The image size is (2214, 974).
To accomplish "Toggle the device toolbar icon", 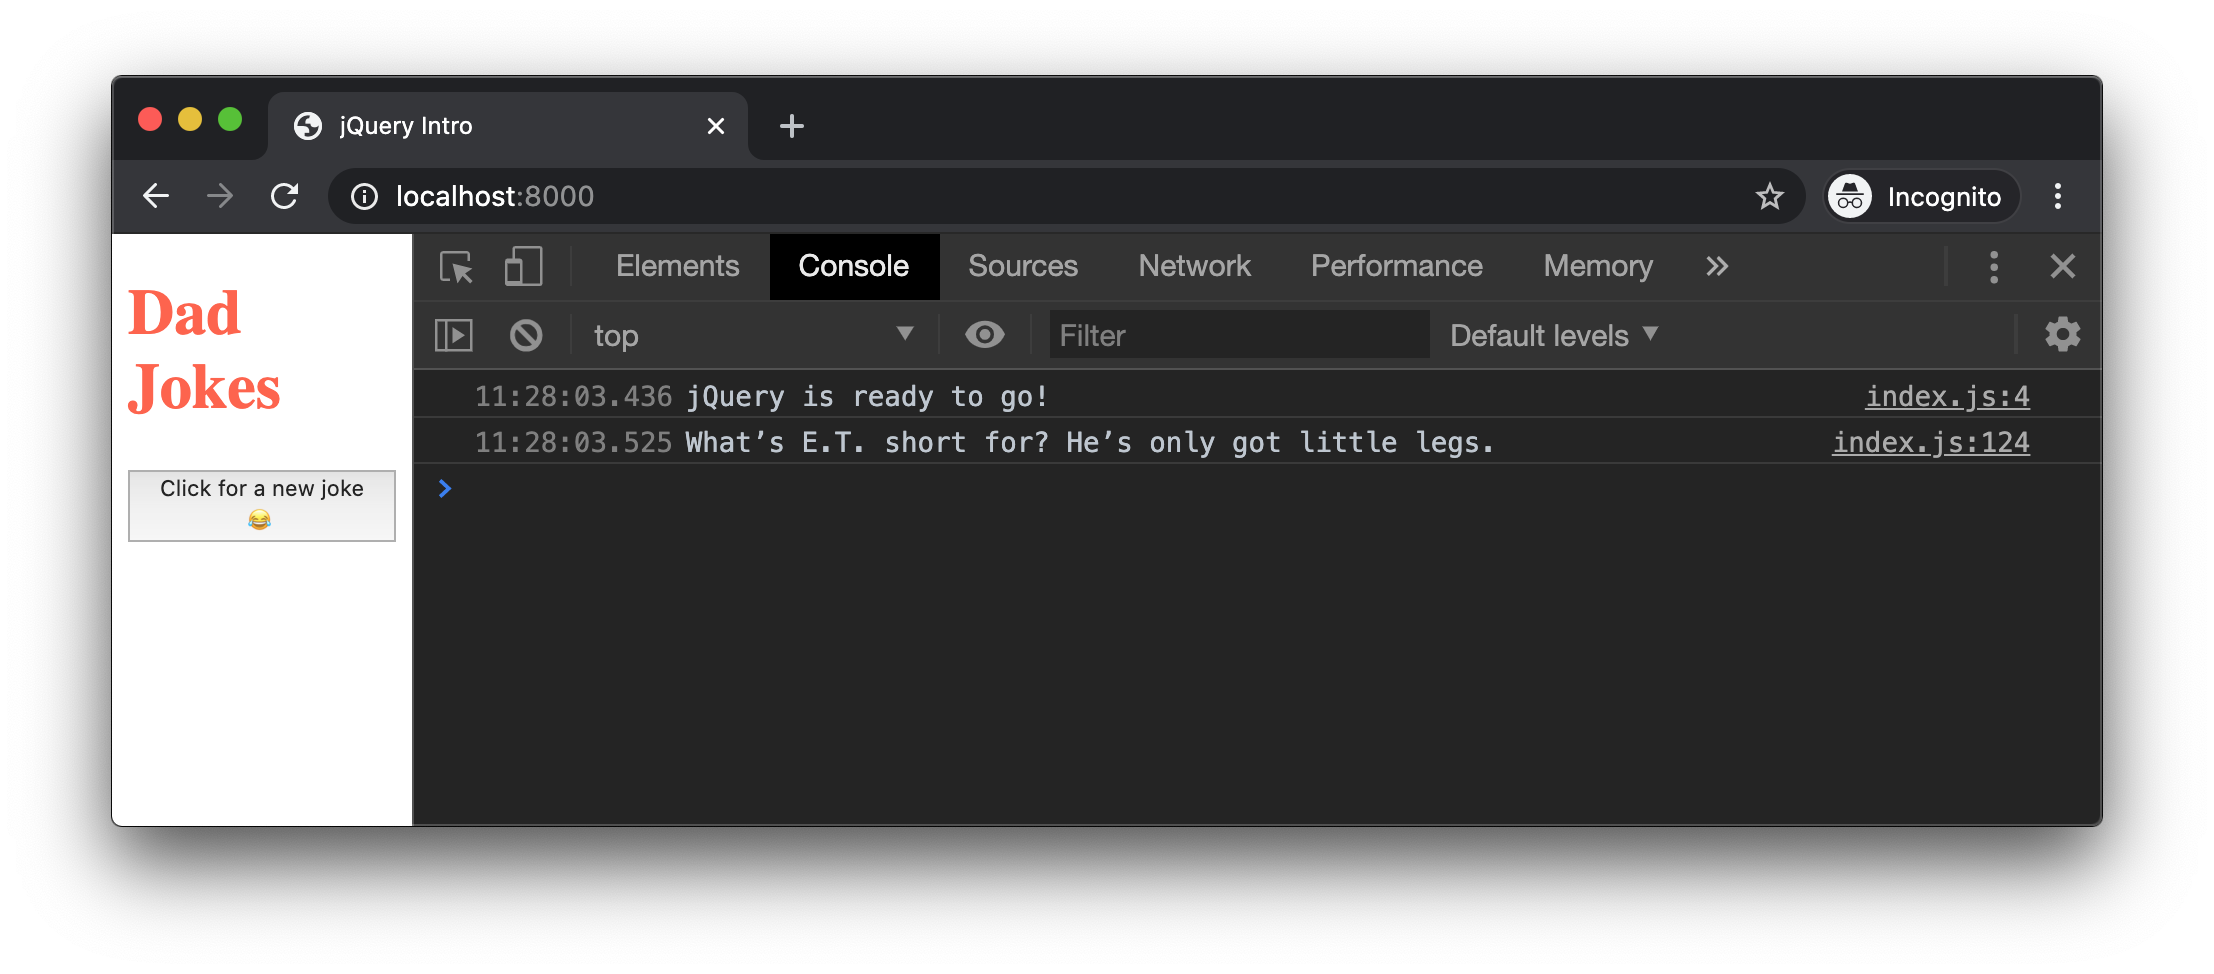I will click(522, 267).
